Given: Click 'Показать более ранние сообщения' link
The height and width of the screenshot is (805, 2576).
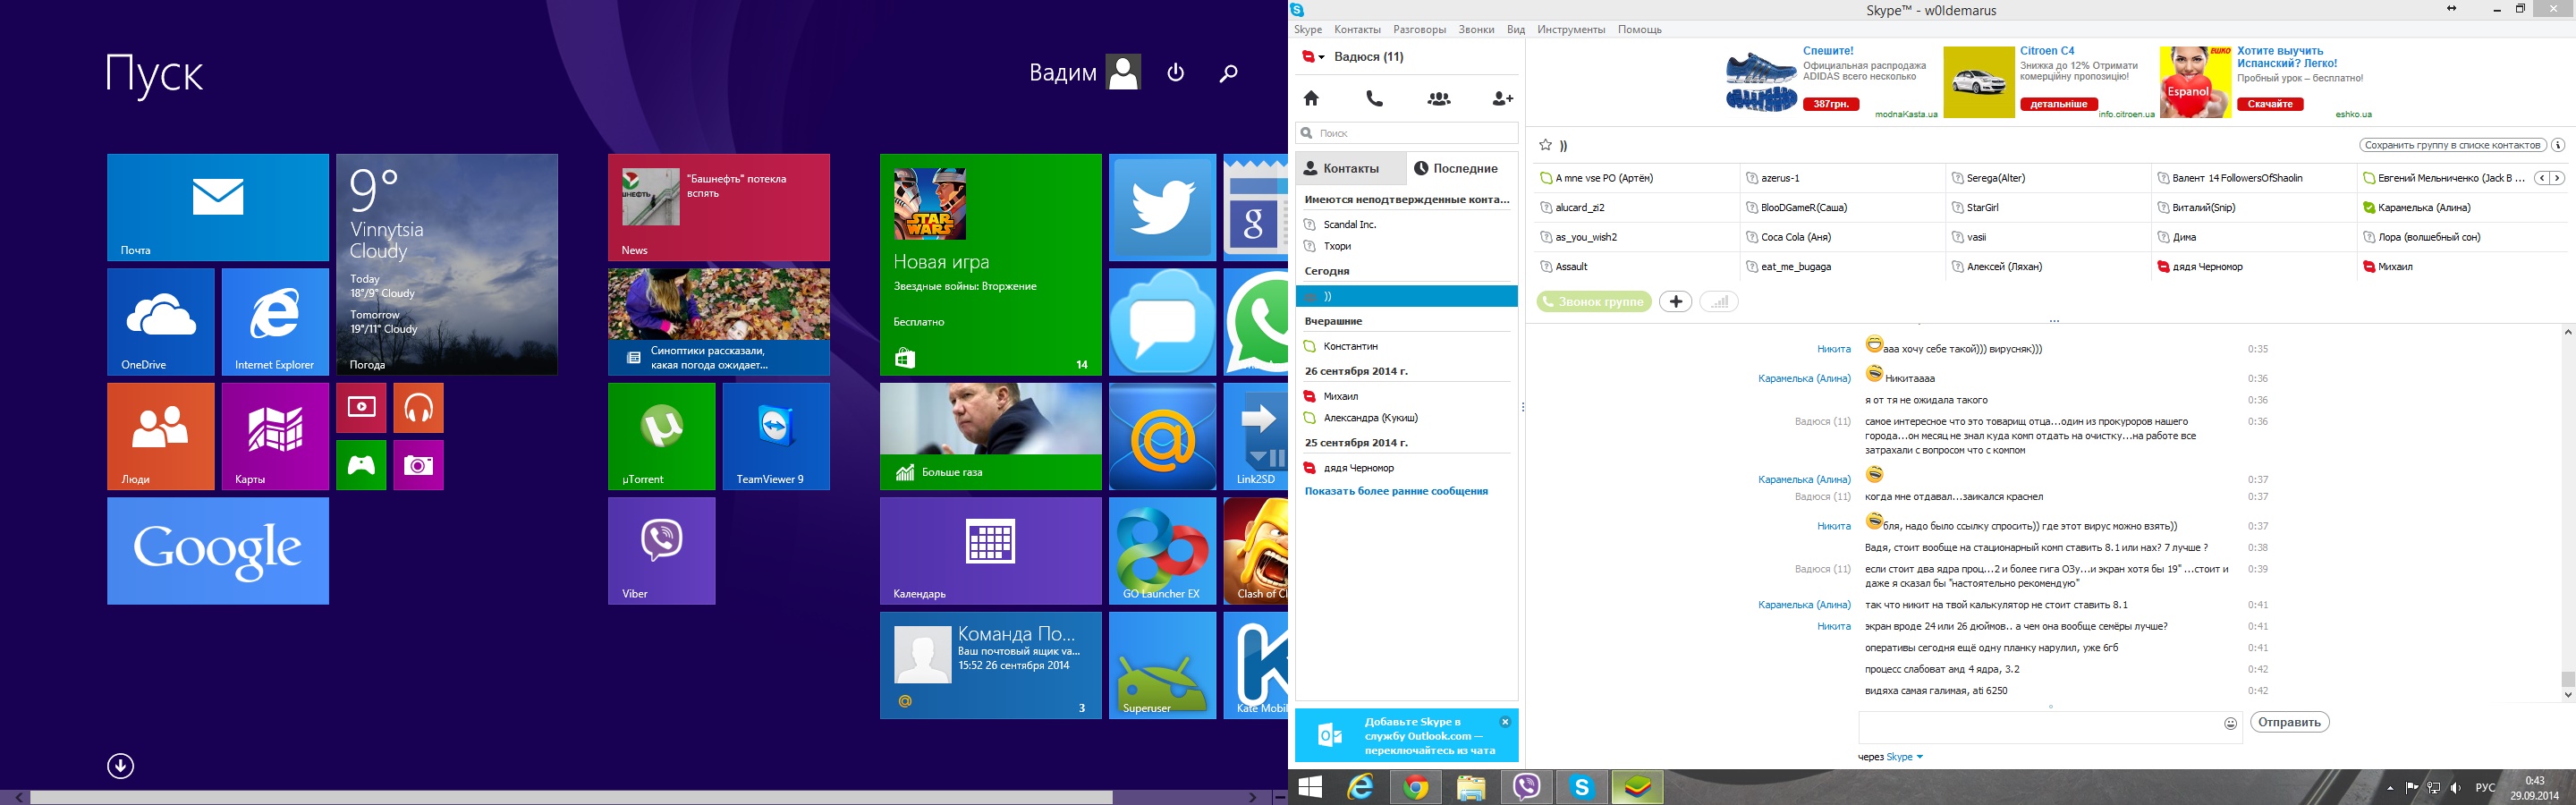Looking at the screenshot, I should [1396, 491].
